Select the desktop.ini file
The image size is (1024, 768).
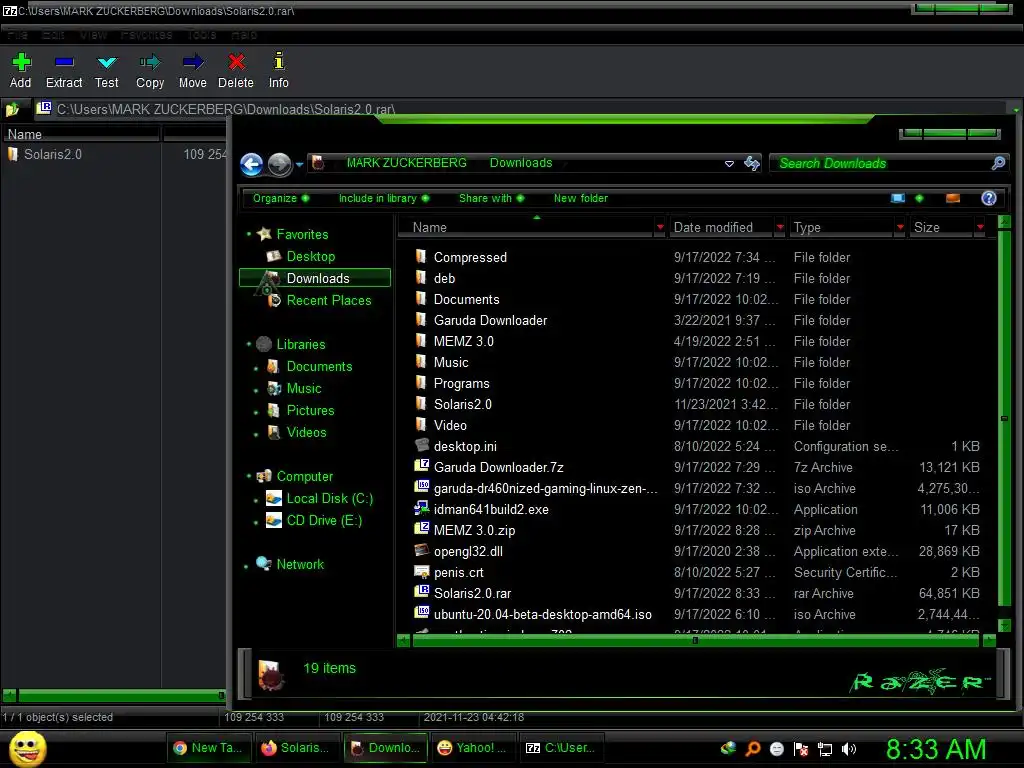coord(464,446)
